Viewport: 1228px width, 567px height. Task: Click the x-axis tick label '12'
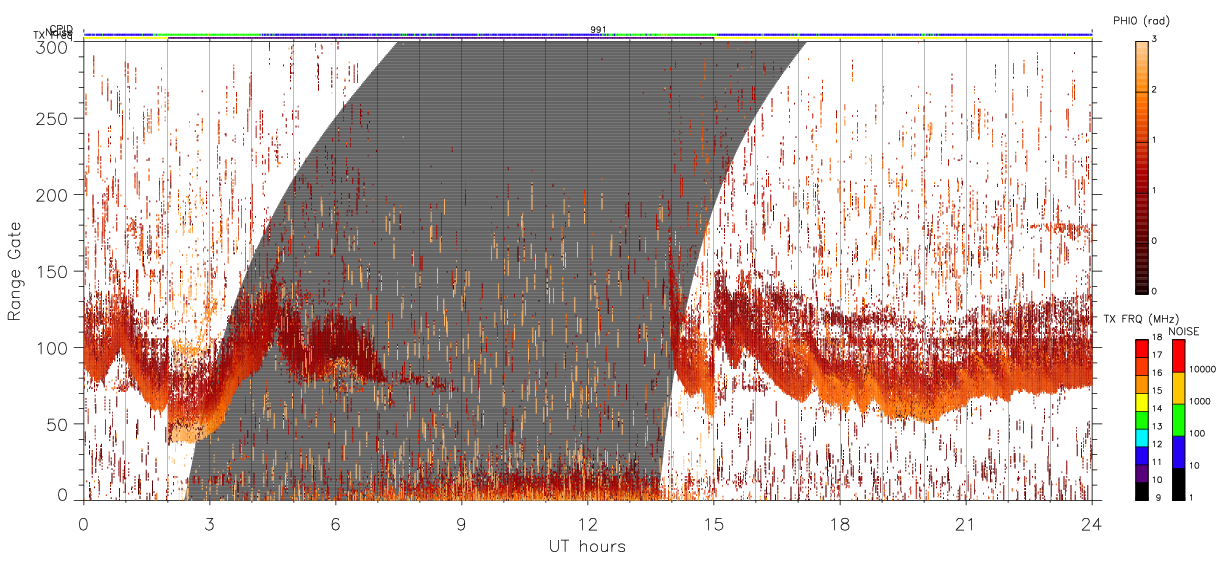coord(587,523)
